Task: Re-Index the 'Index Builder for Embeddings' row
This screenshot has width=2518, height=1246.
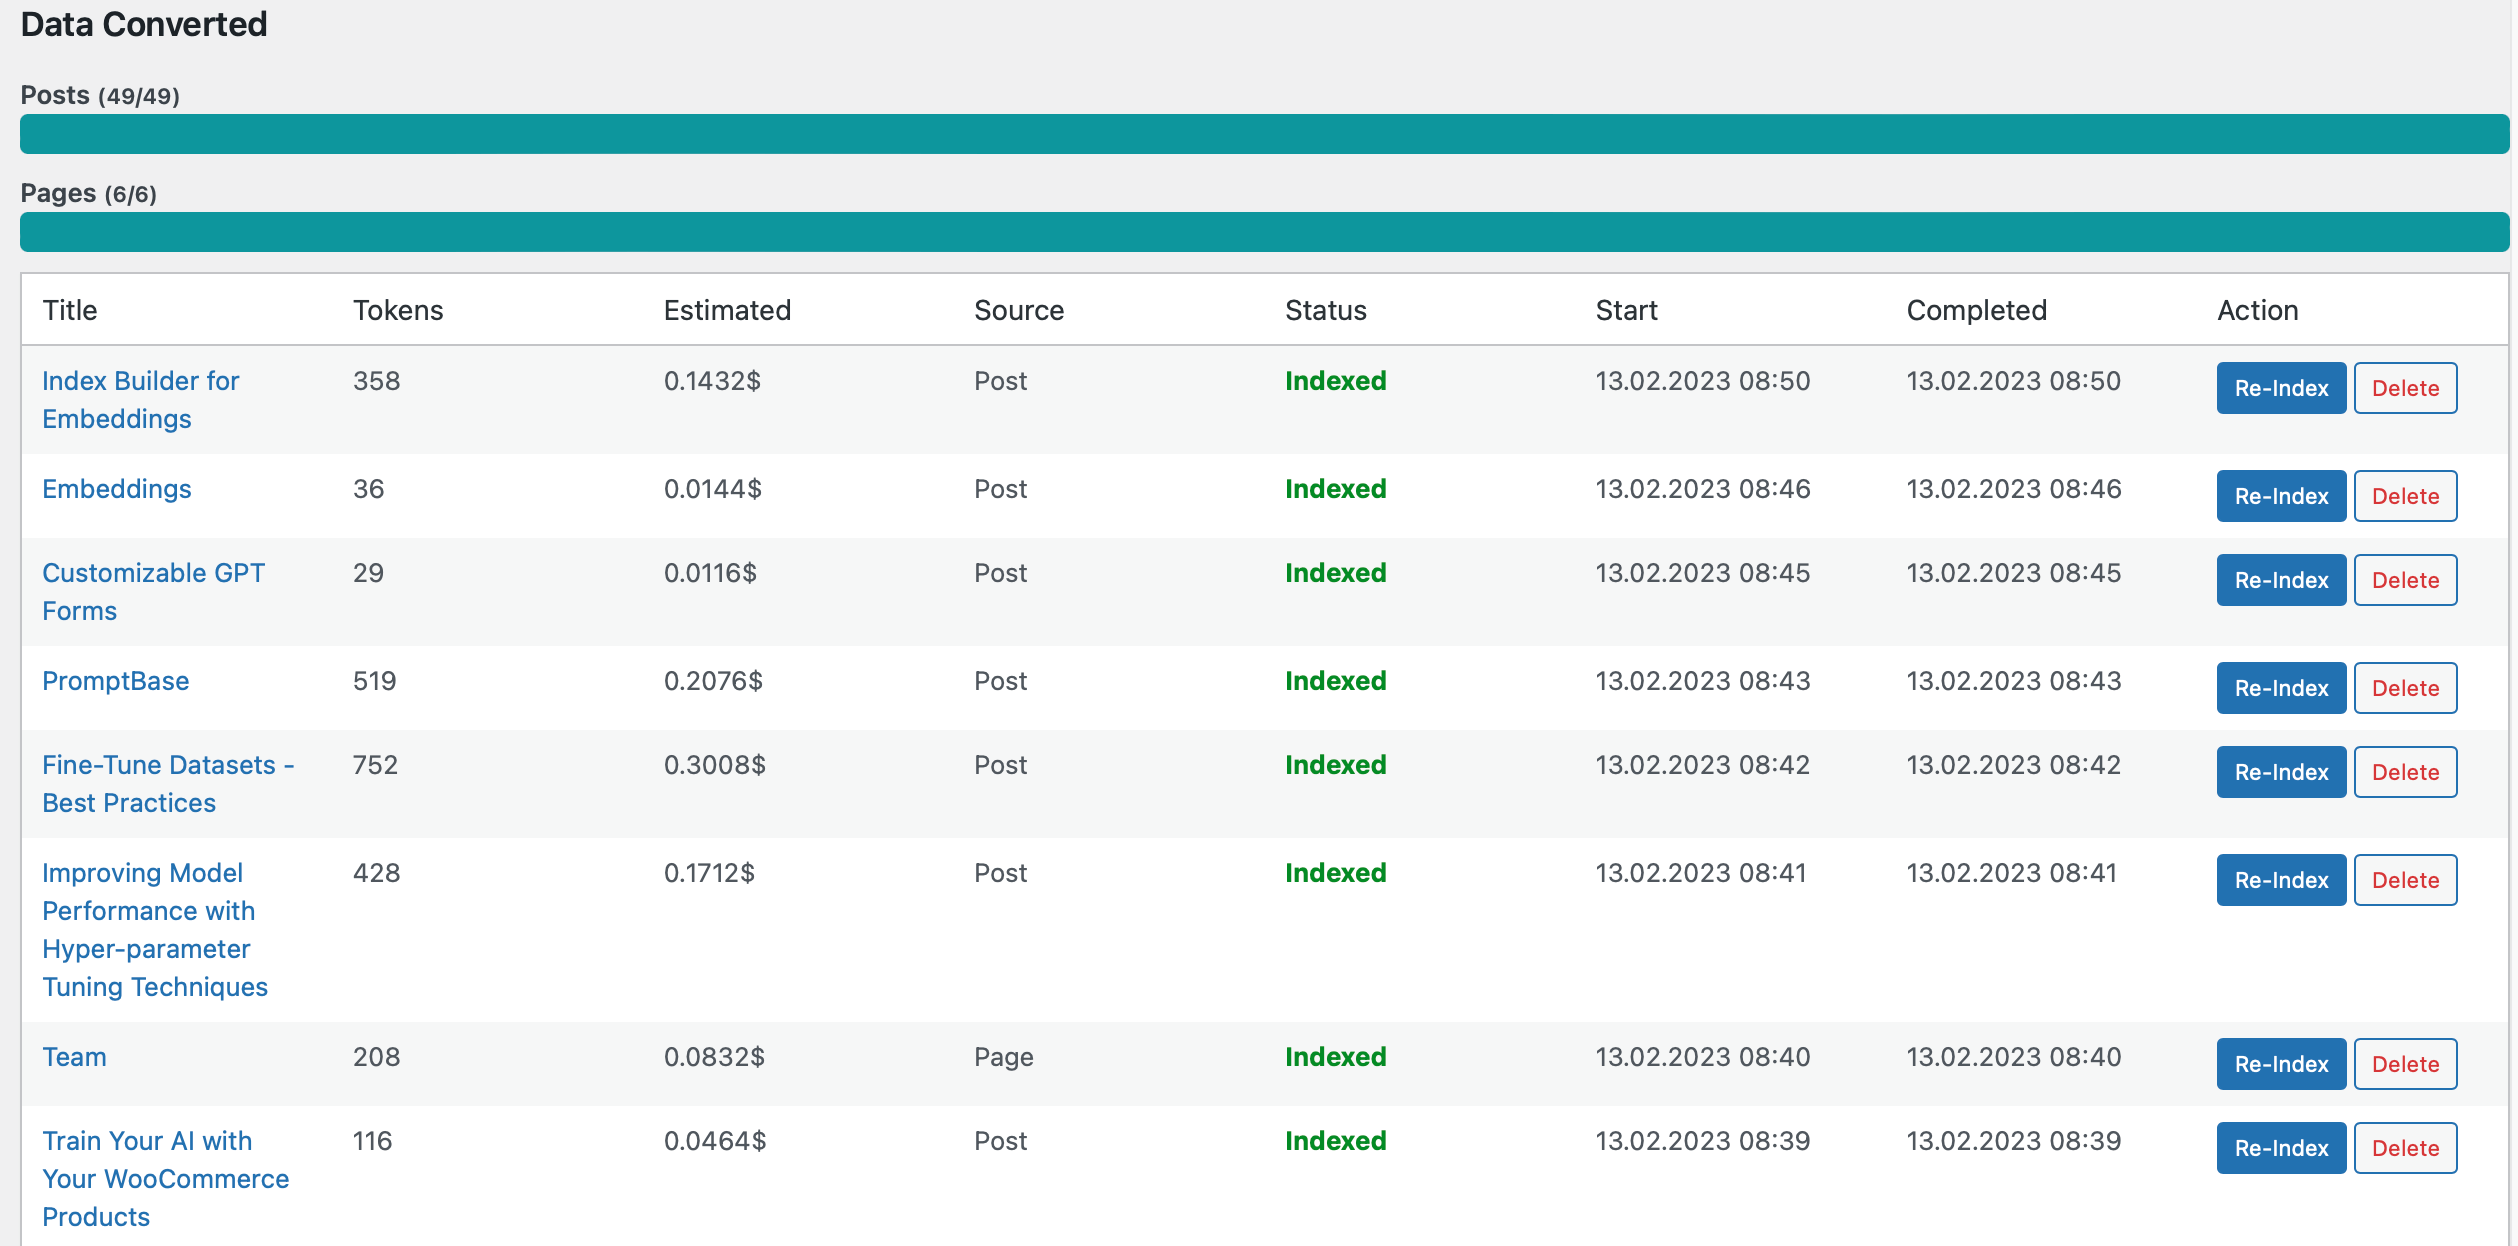Action: pyautogui.click(x=2281, y=388)
